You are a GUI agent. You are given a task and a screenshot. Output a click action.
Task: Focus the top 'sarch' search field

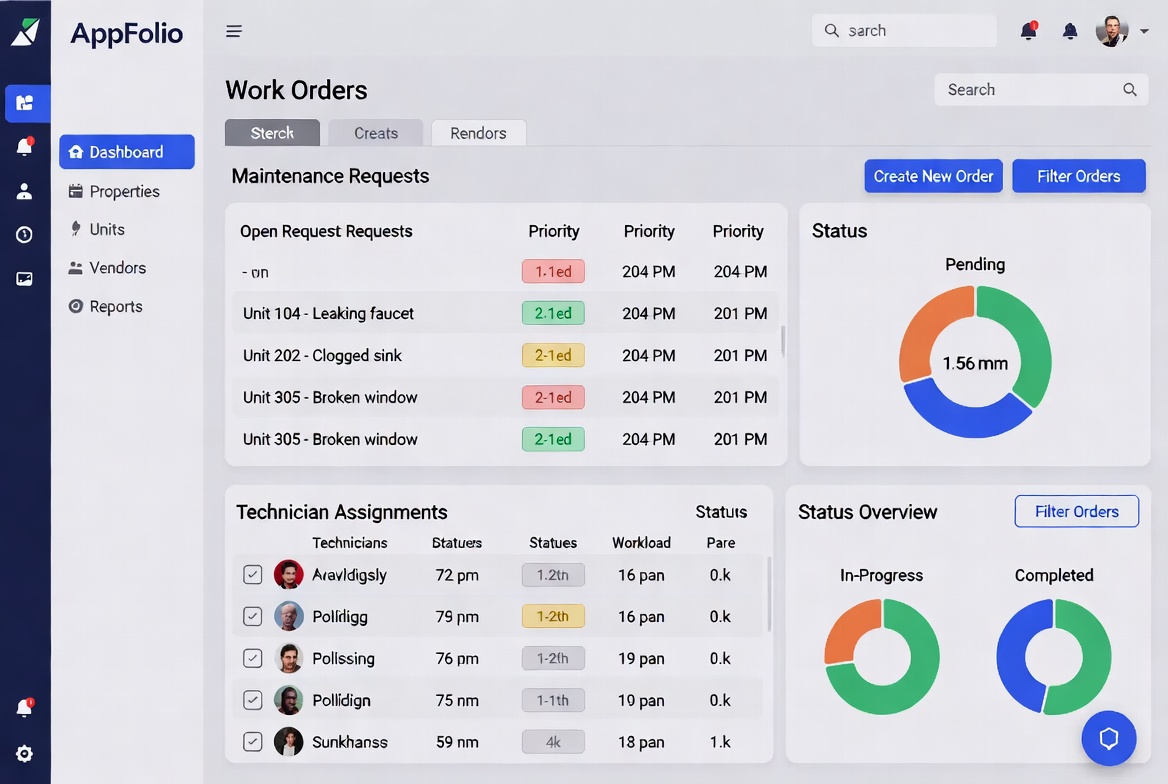(904, 31)
